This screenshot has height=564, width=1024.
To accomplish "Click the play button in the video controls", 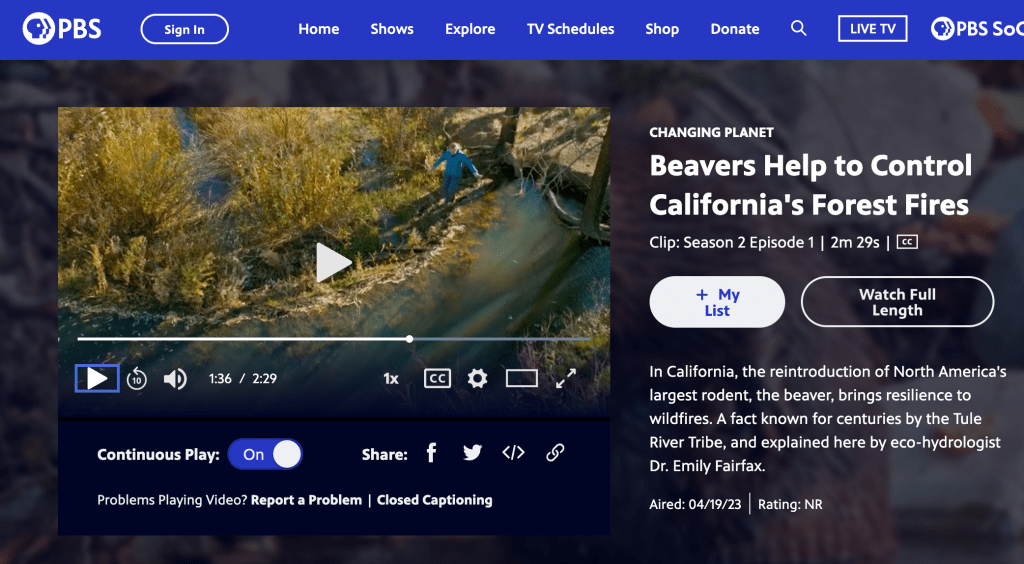I will tap(97, 378).
